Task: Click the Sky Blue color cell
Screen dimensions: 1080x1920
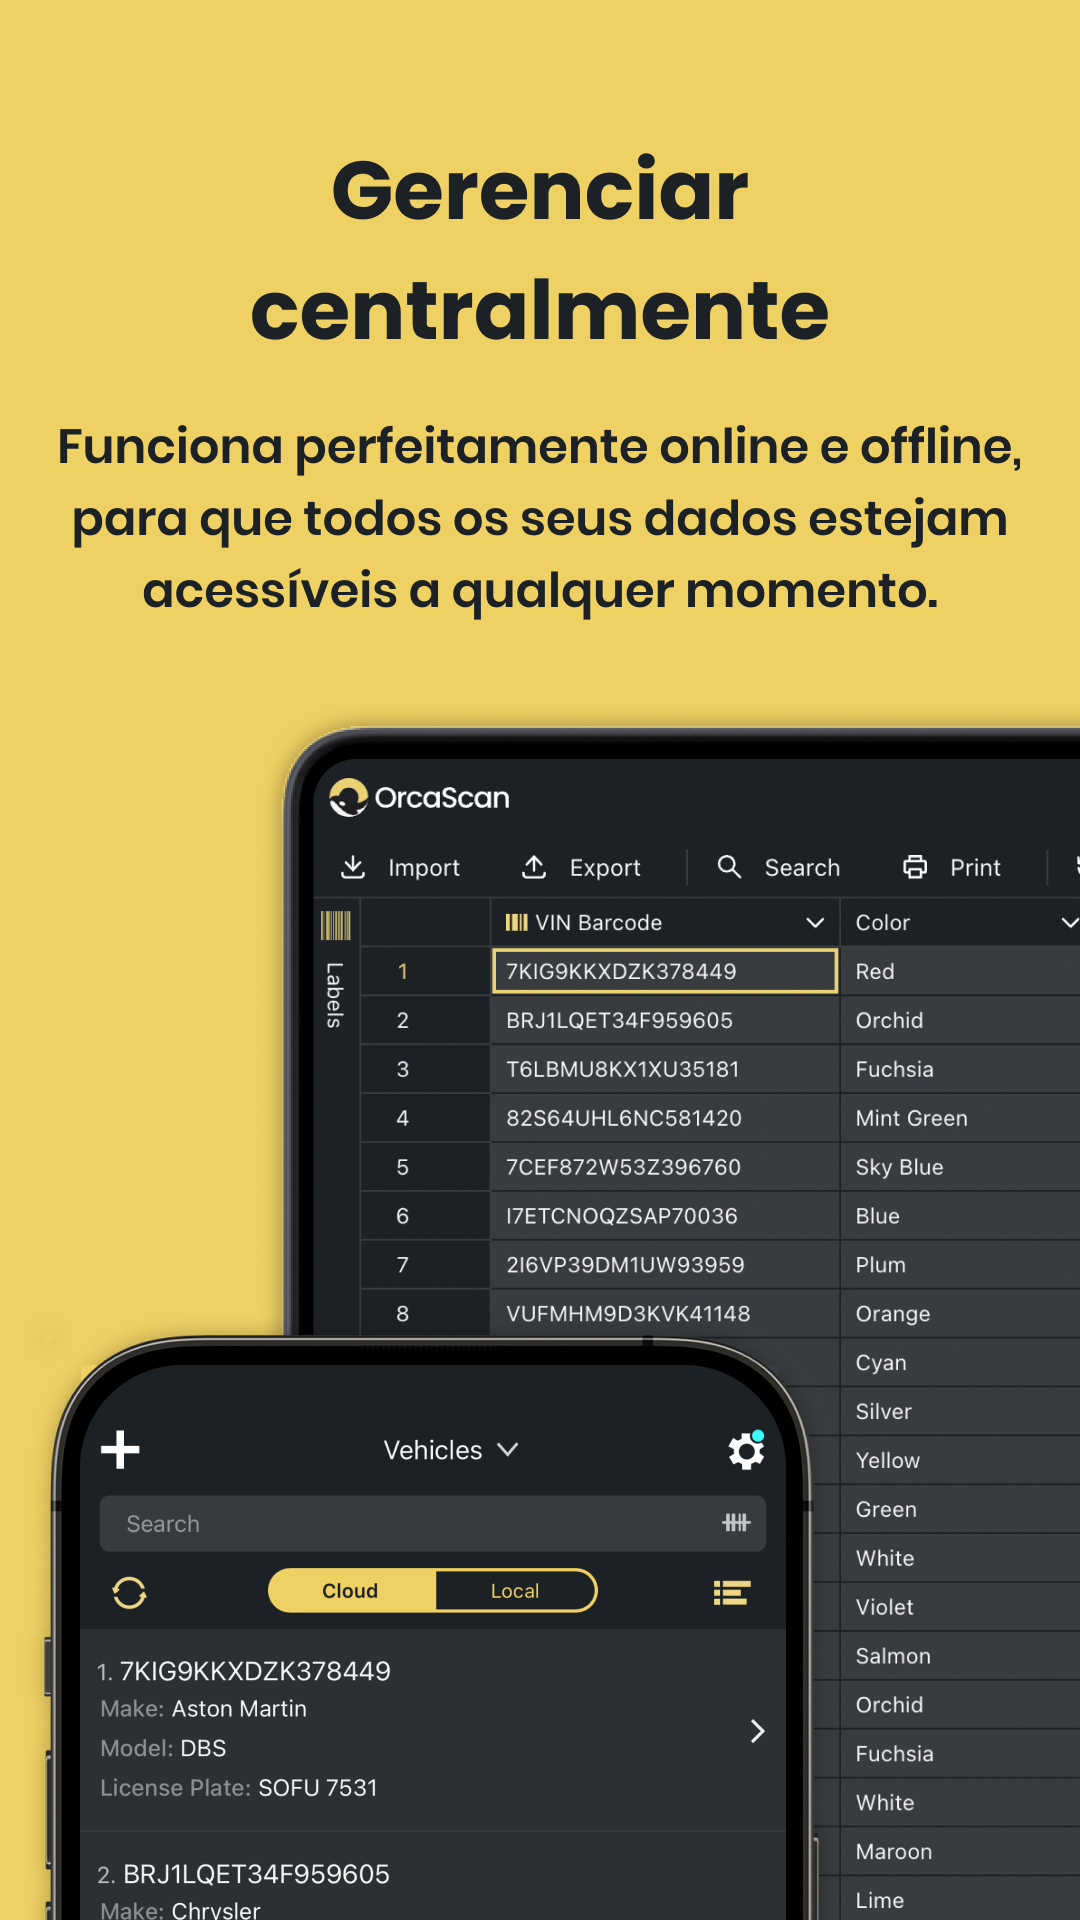Action: (960, 1167)
